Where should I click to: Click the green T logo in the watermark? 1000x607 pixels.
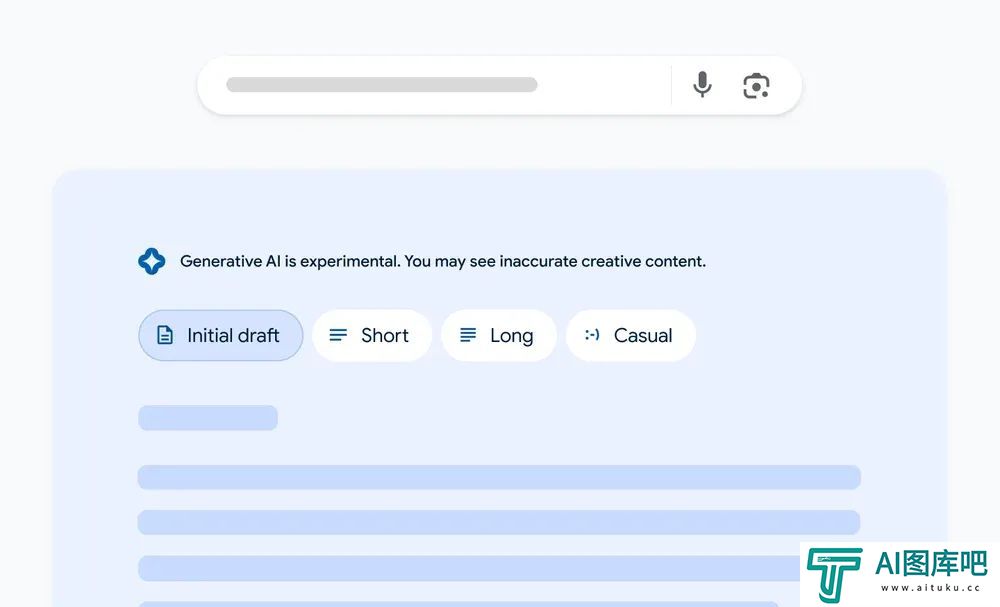(834, 573)
